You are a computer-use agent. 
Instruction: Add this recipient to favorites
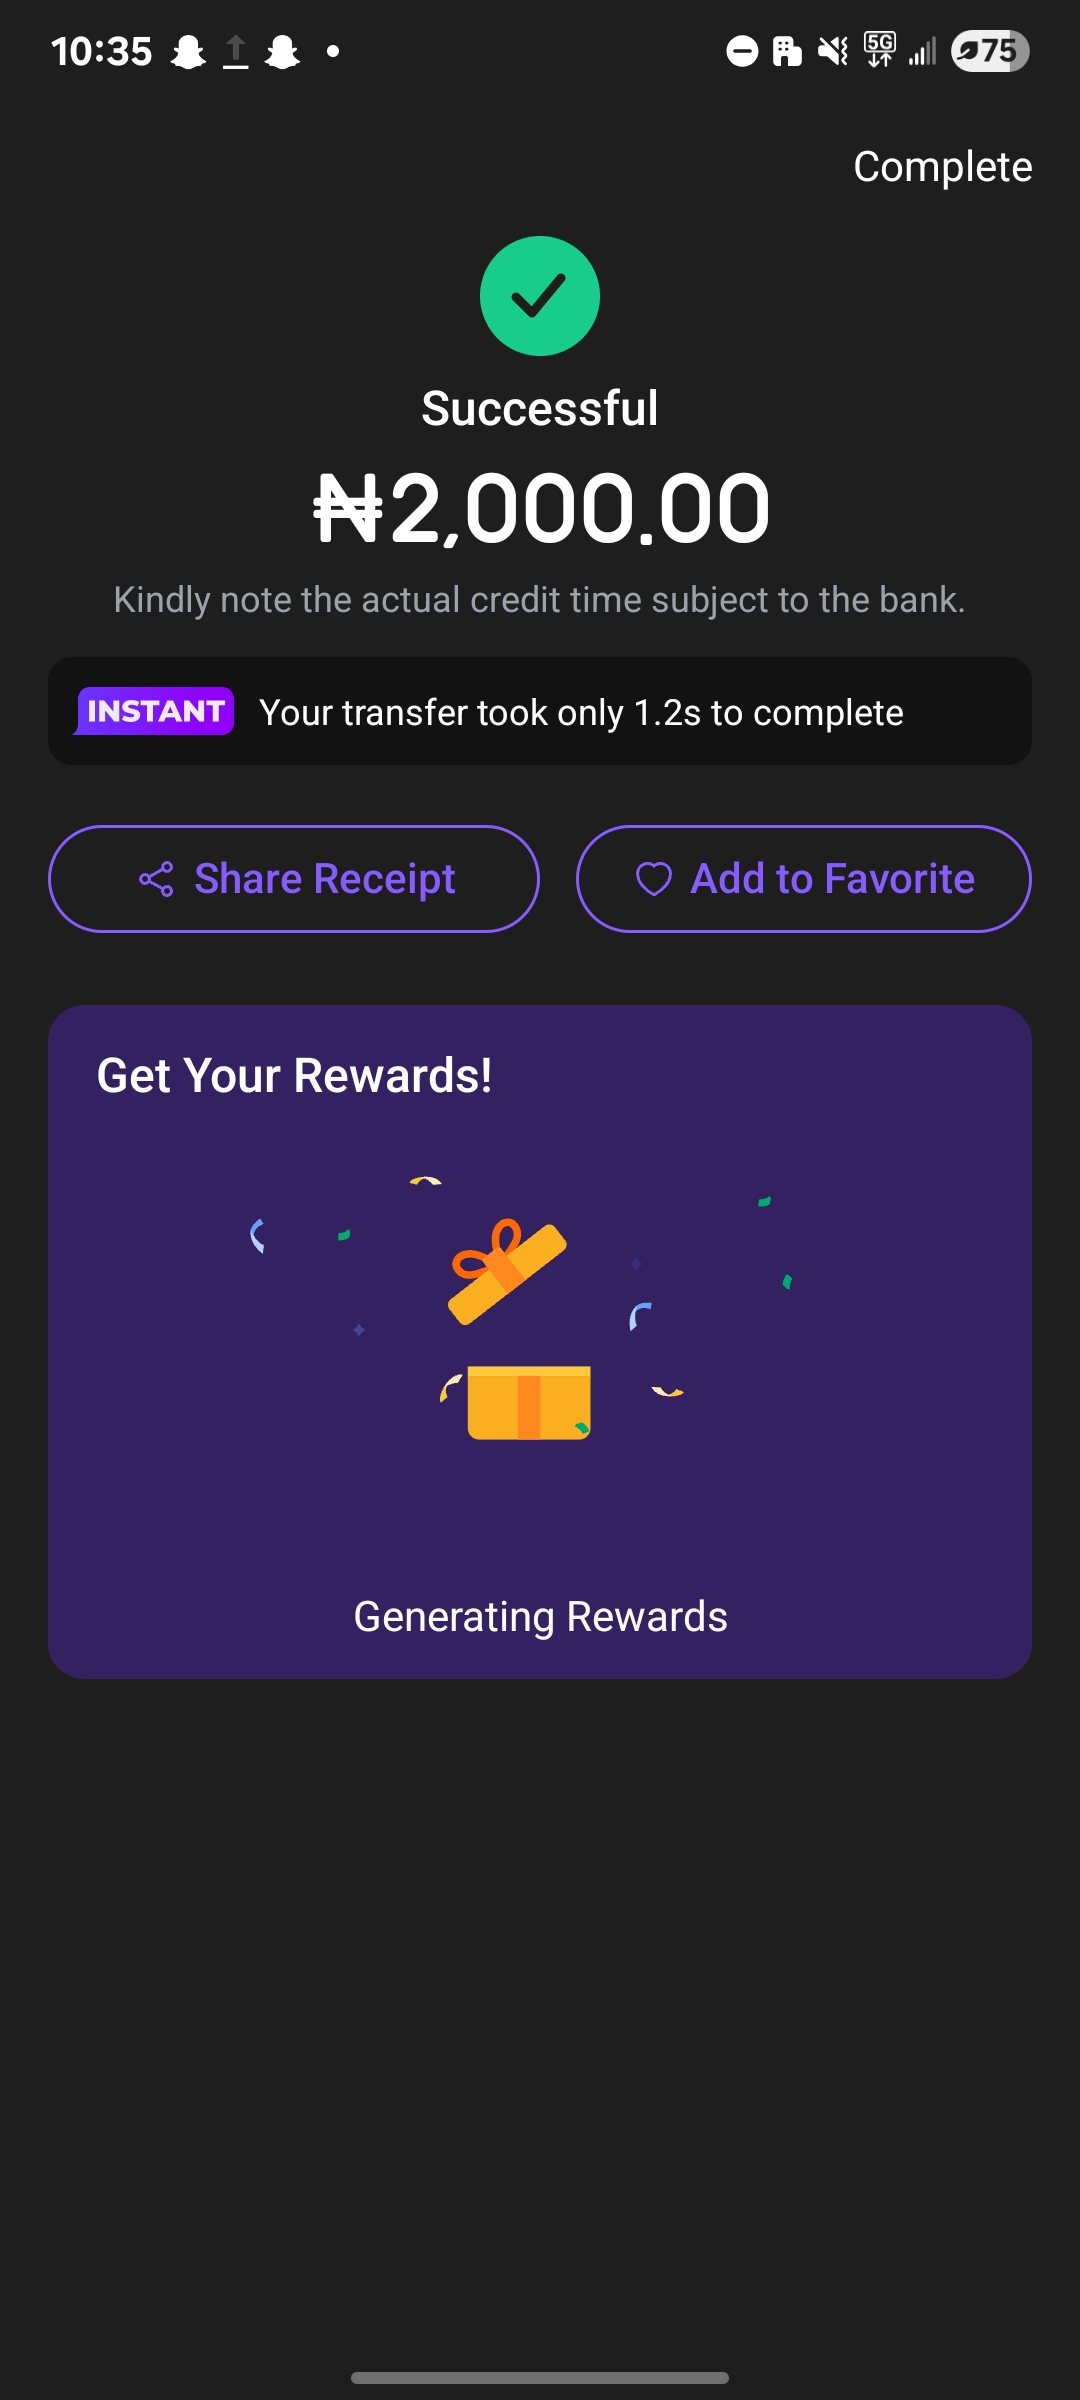coord(803,879)
